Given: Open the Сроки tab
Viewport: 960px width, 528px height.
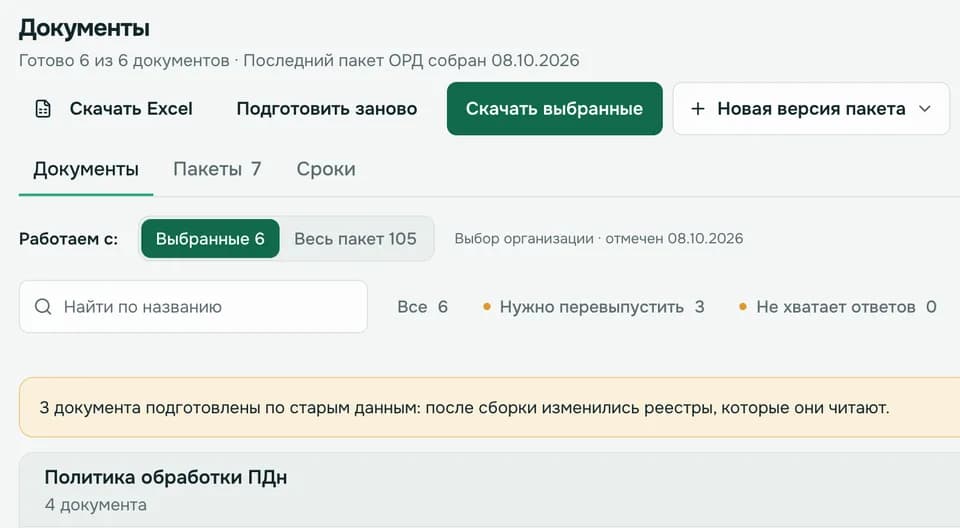Looking at the screenshot, I should (x=326, y=169).
